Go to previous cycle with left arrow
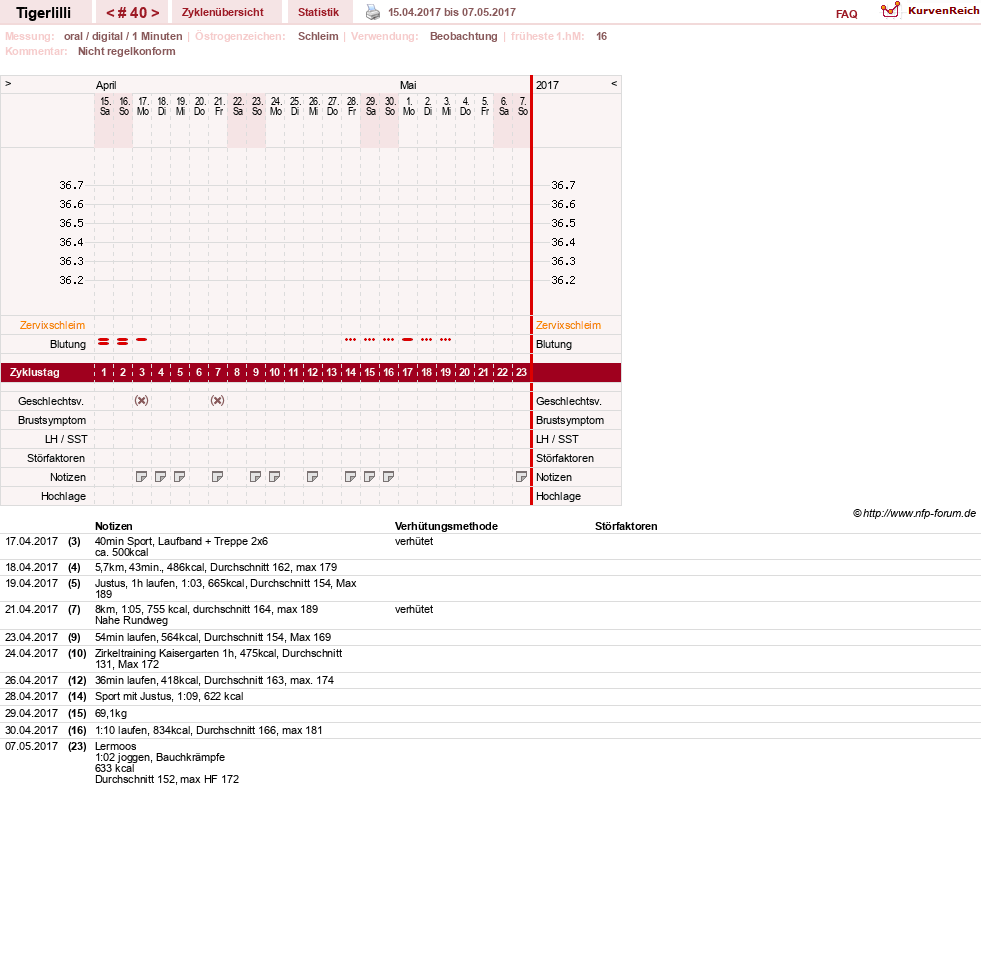The width and height of the screenshot is (981, 964). [x=110, y=13]
